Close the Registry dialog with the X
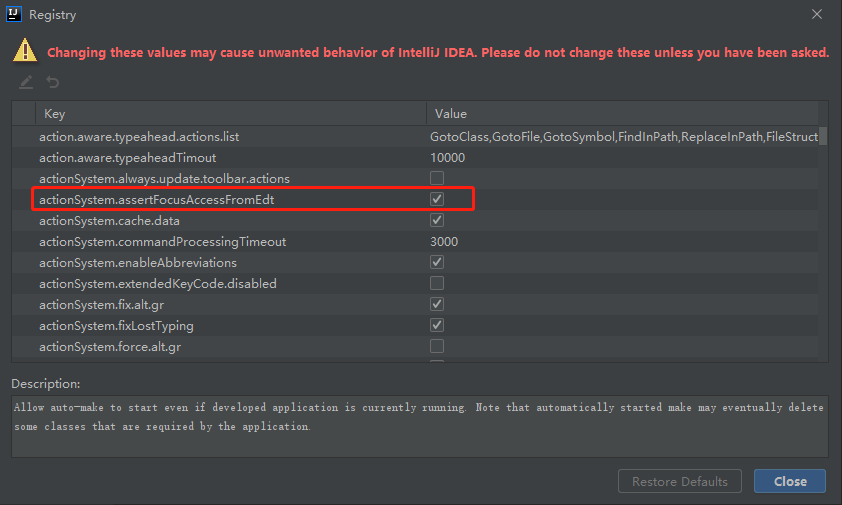842x505 pixels. (x=817, y=15)
